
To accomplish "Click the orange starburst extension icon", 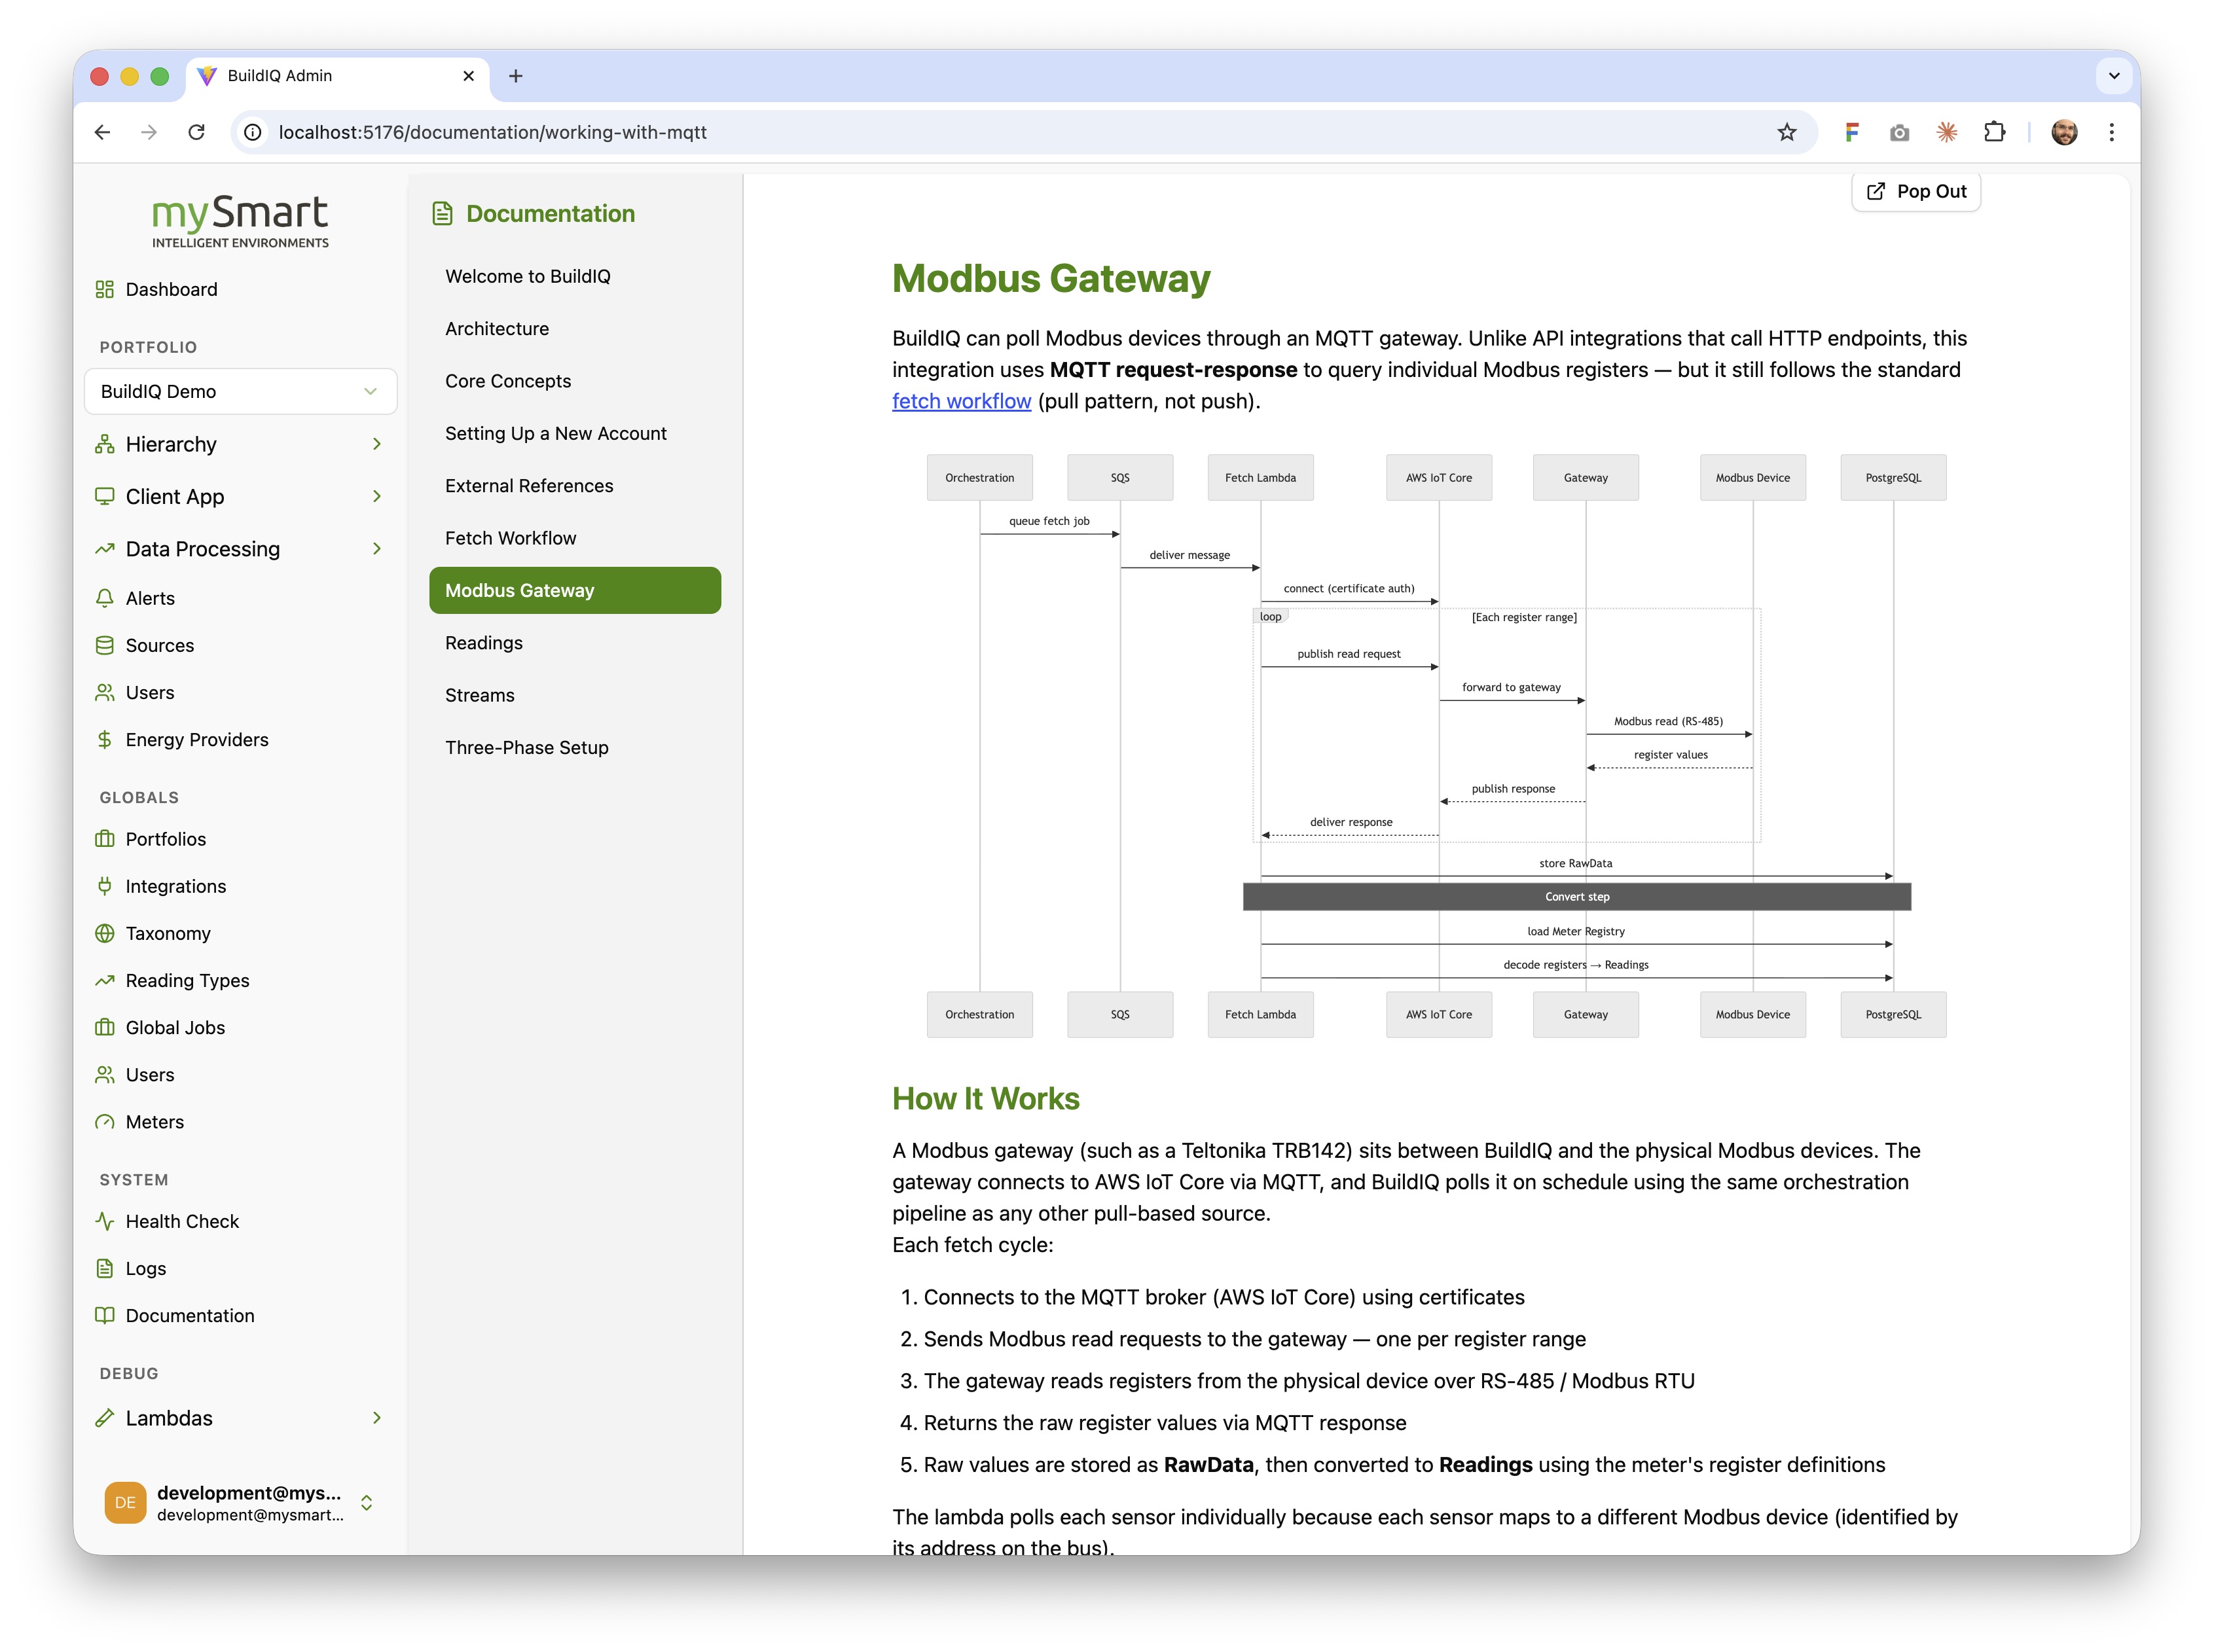I will click(1946, 132).
